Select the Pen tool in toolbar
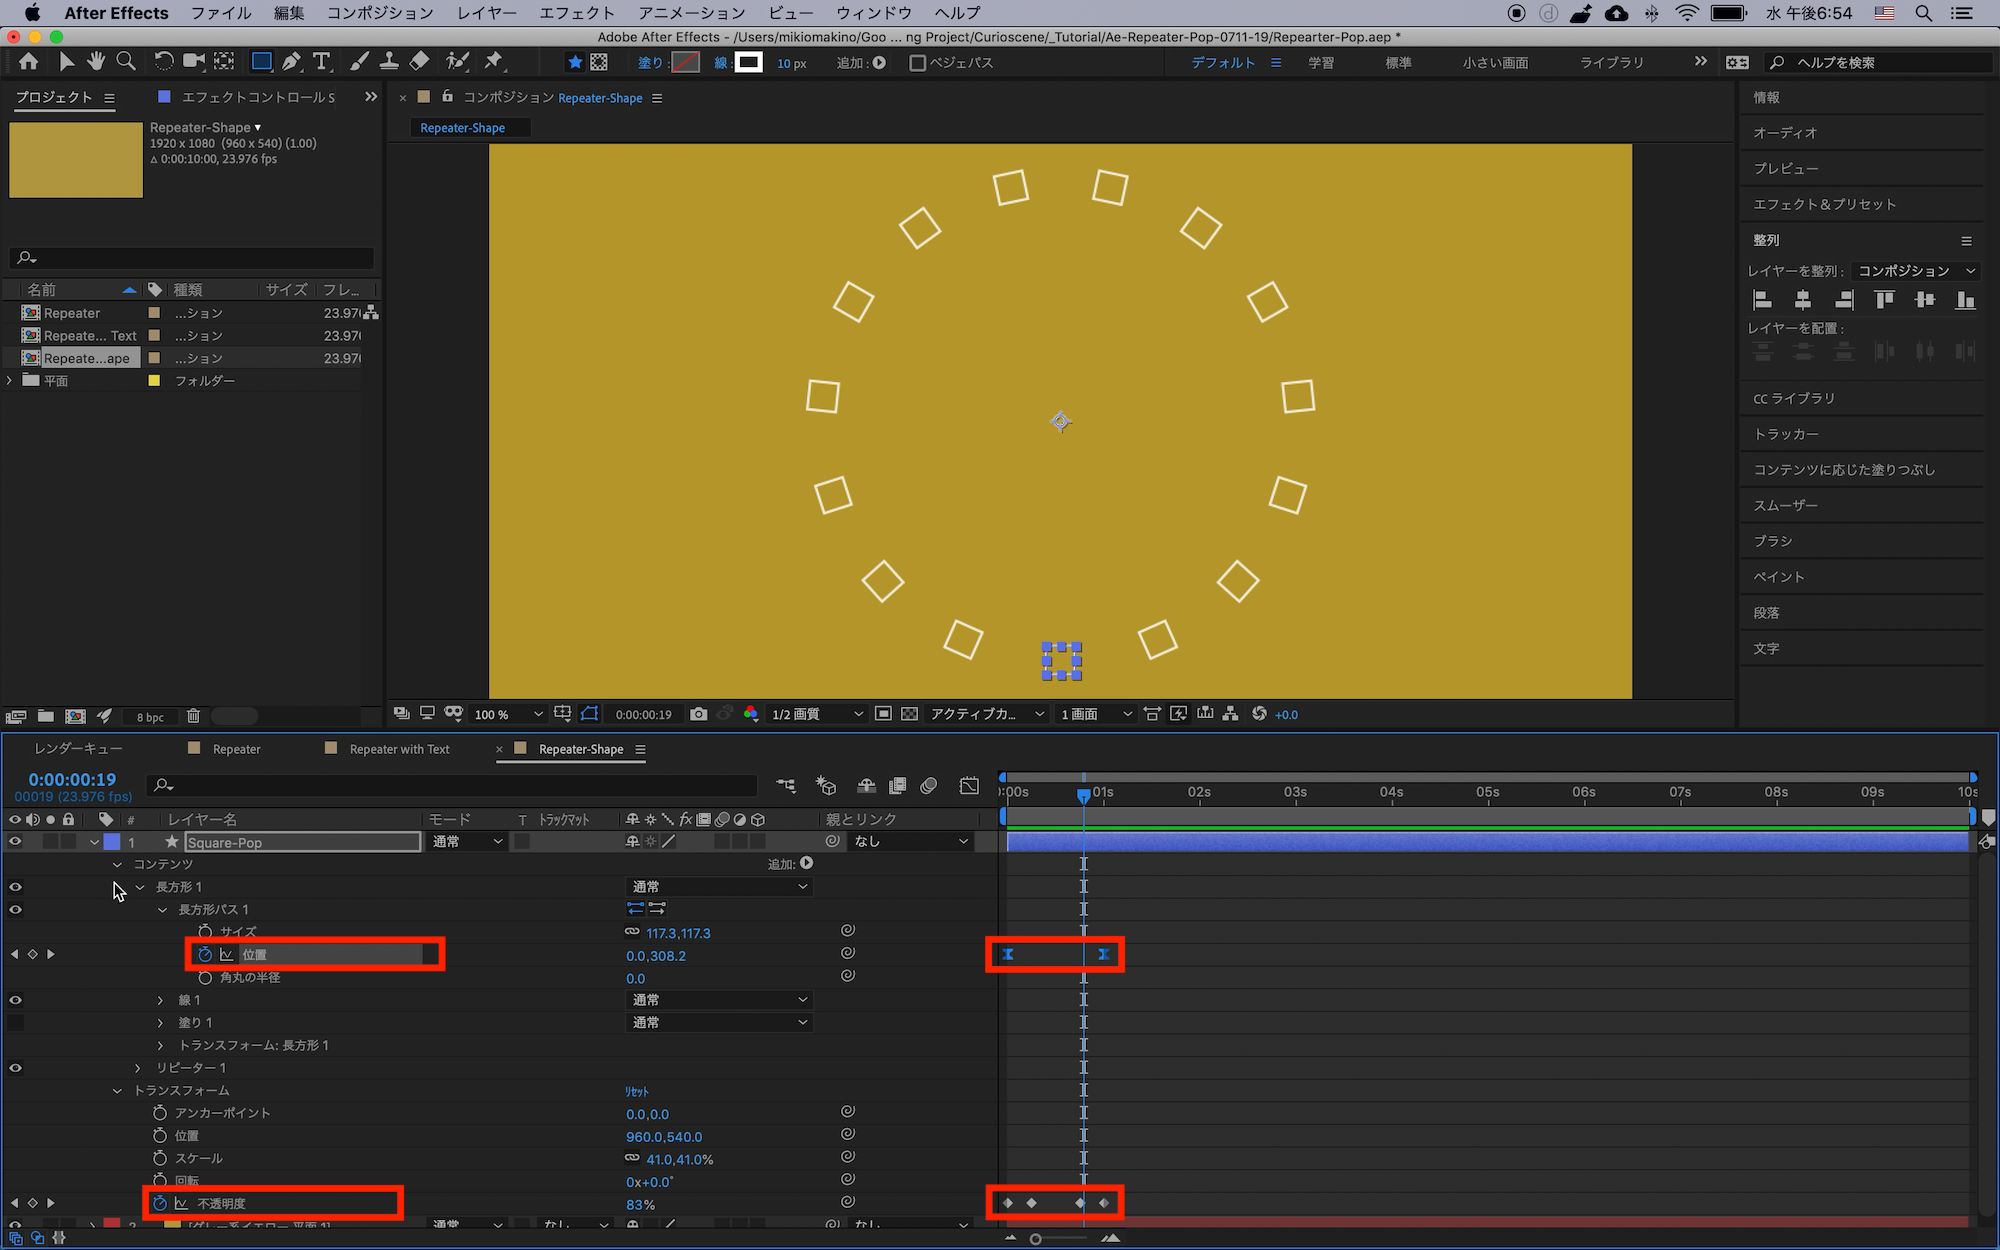 coord(291,62)
